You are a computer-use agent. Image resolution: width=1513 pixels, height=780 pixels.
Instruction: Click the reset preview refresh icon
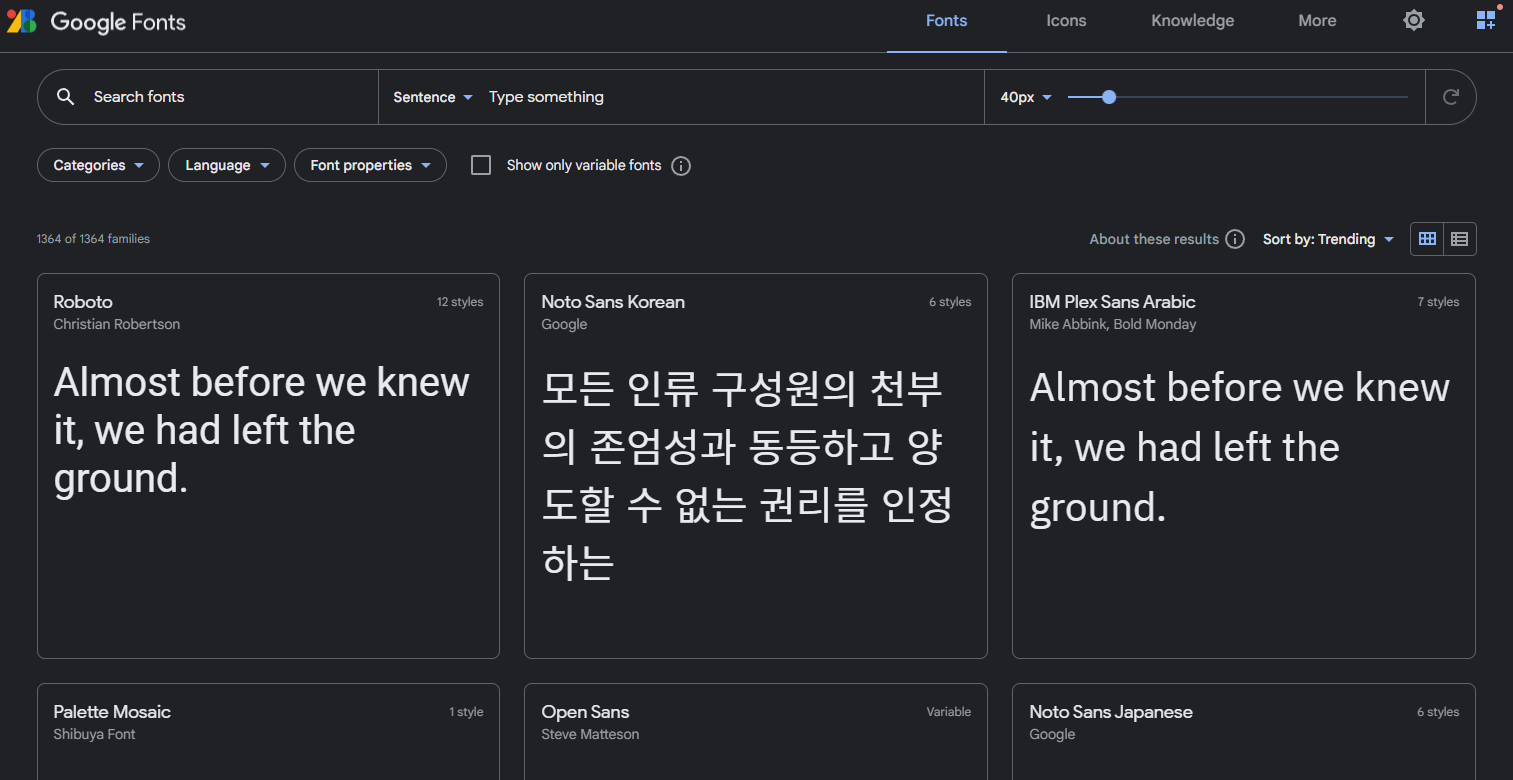tap(1450, 97)
